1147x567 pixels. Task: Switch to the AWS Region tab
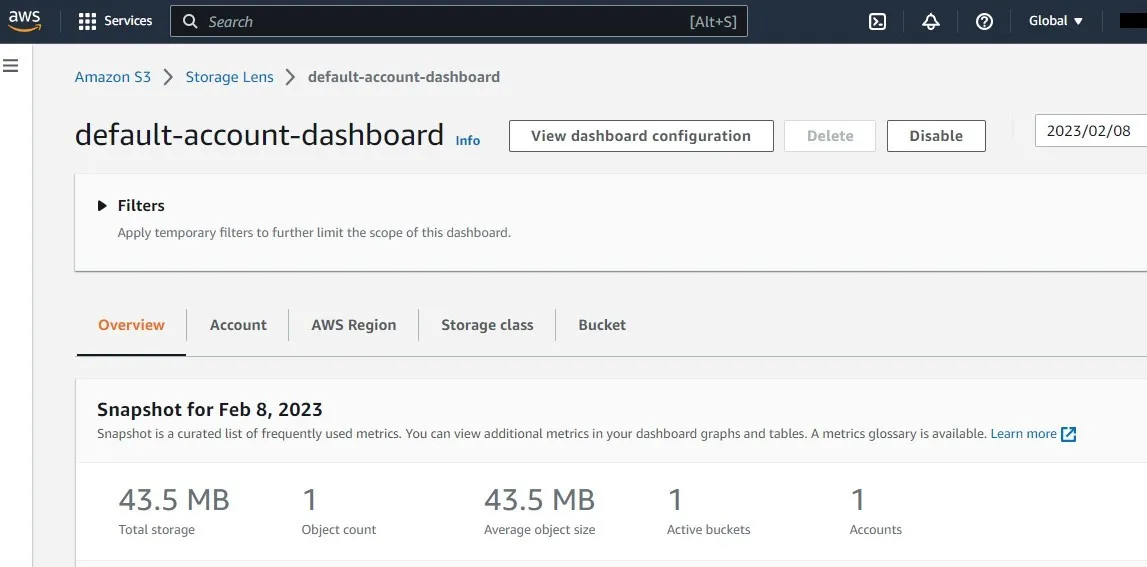[353, 325]
